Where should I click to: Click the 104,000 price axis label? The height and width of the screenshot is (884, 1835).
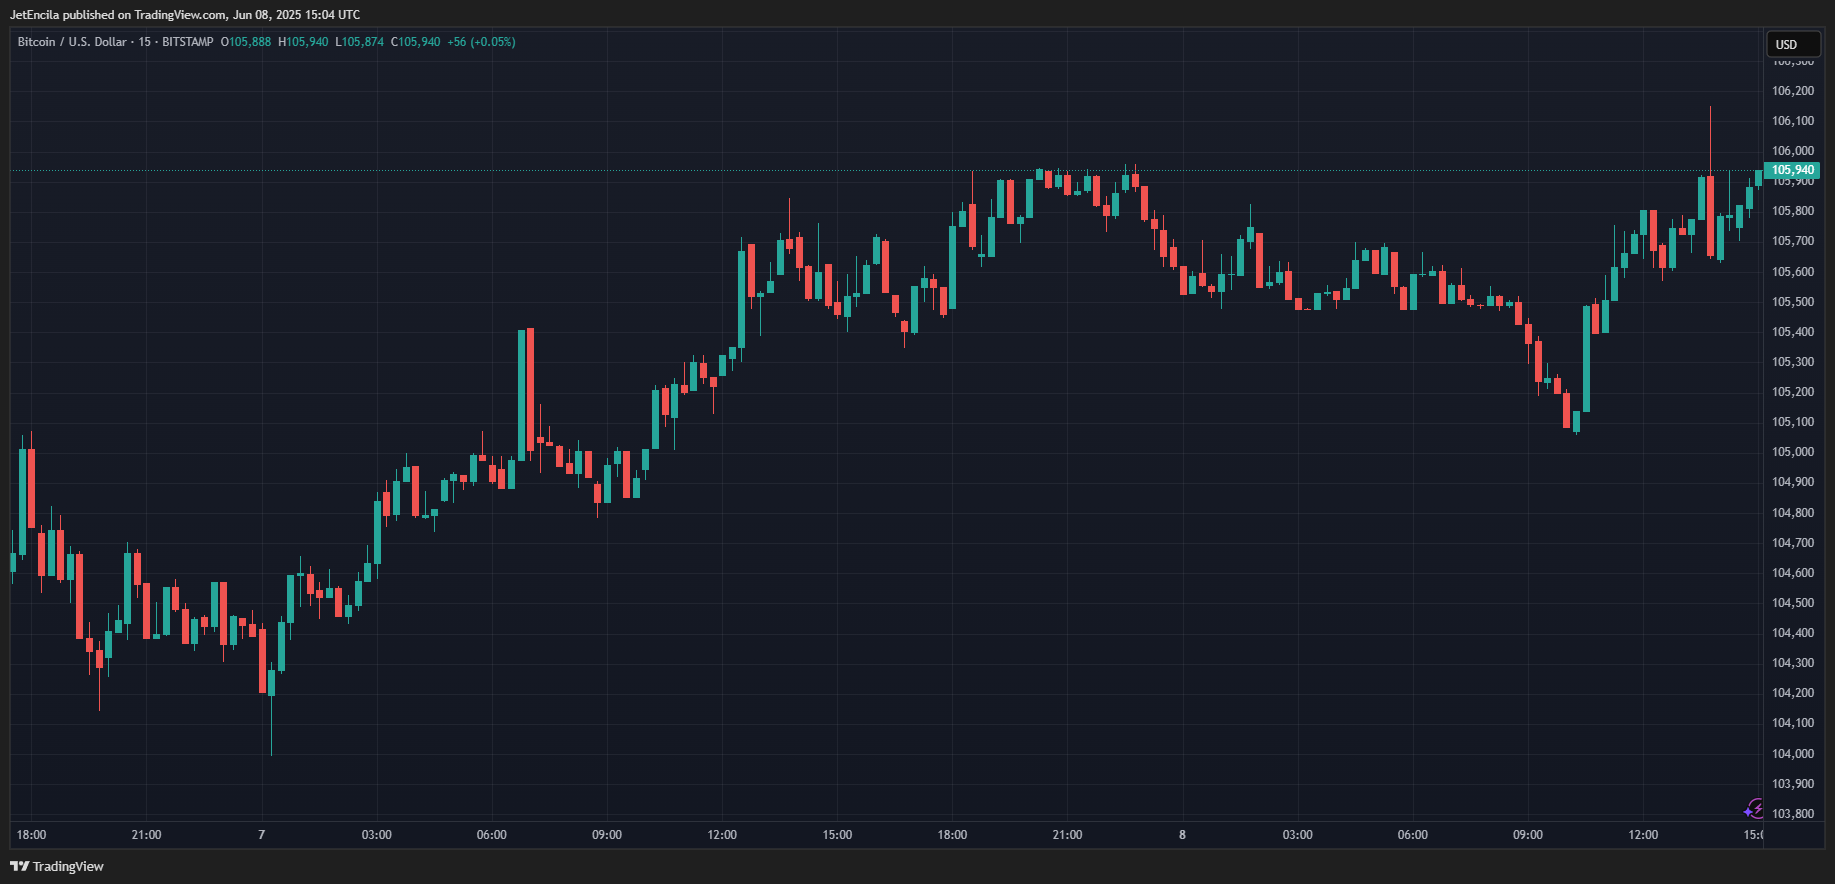point(1792,754)
